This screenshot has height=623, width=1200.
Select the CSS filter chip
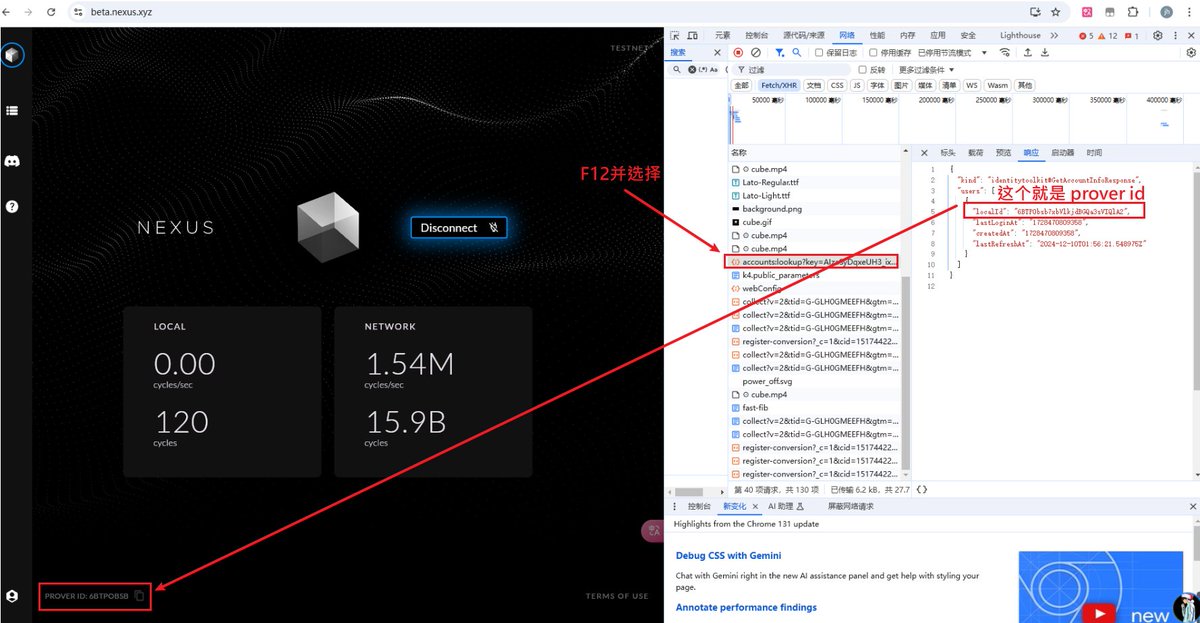[837, 85]
